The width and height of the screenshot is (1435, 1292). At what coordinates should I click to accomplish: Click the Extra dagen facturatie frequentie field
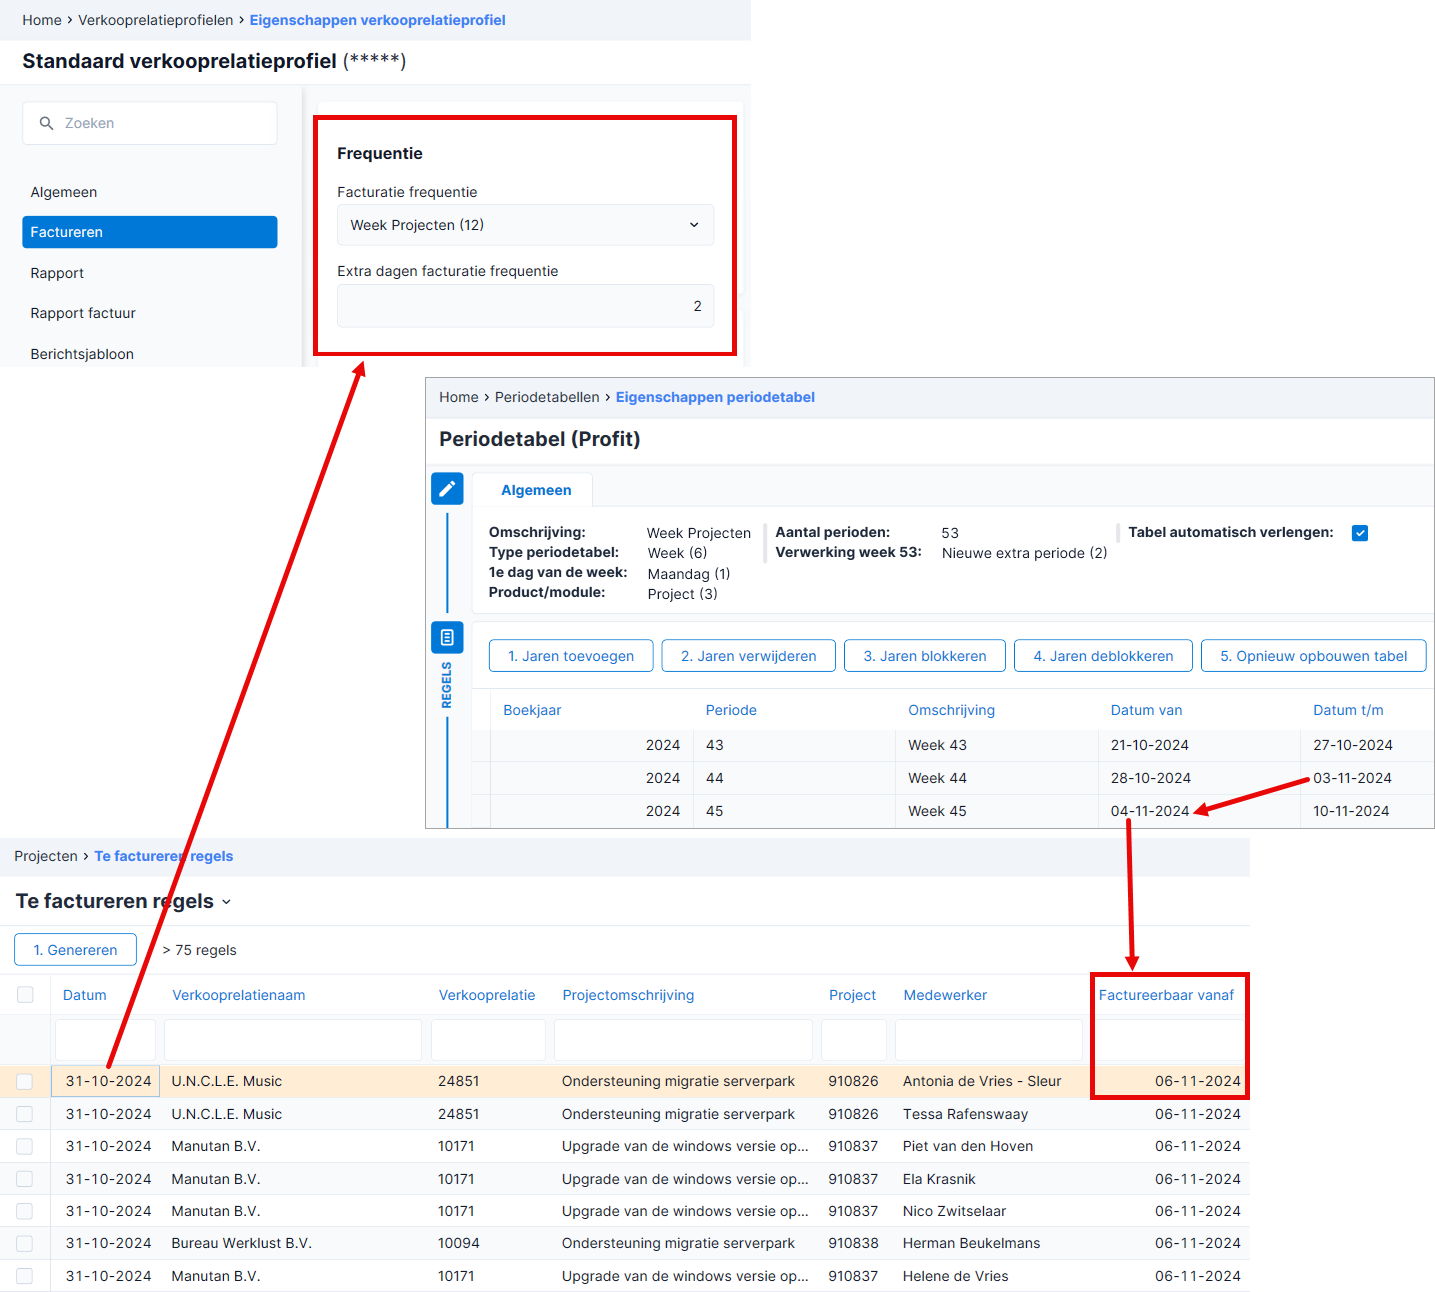click(x=525, y=306)
